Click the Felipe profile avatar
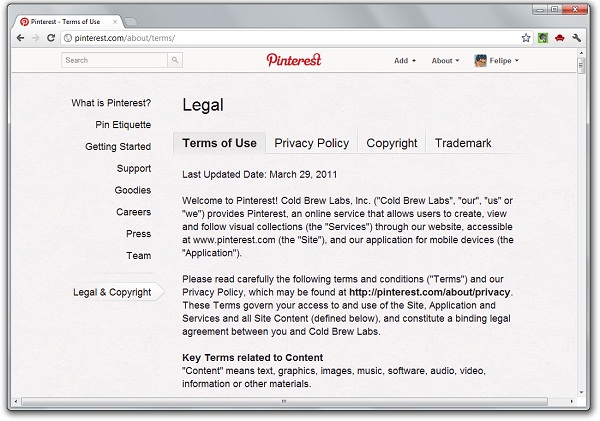This screenshot has width=600, height=421. 480,60
